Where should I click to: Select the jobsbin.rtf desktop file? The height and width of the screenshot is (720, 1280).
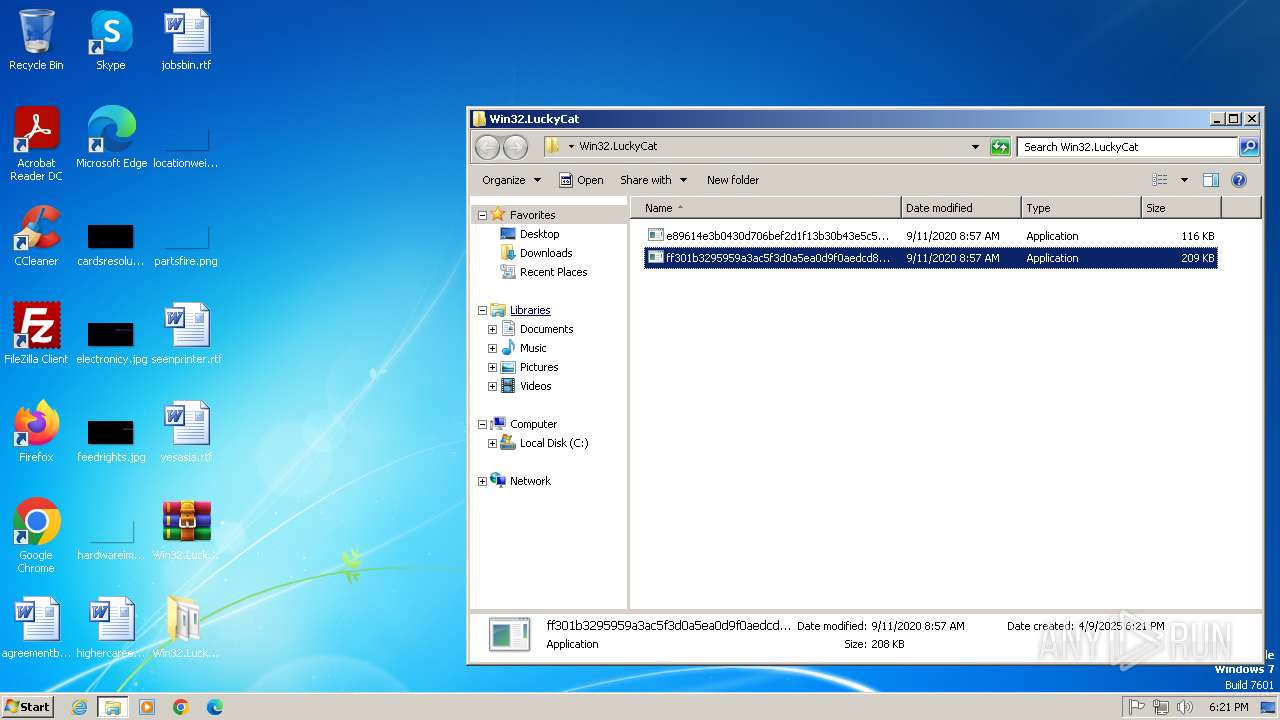(x=186, y=40)
